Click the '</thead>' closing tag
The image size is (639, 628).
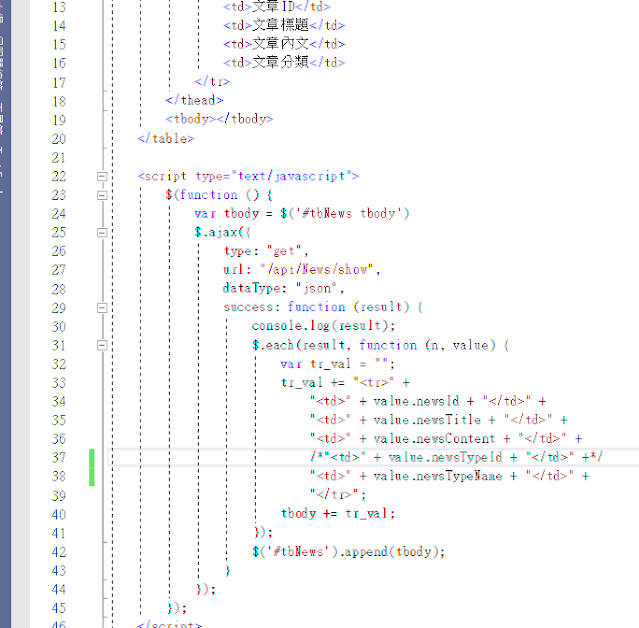[x=194, y=100]
